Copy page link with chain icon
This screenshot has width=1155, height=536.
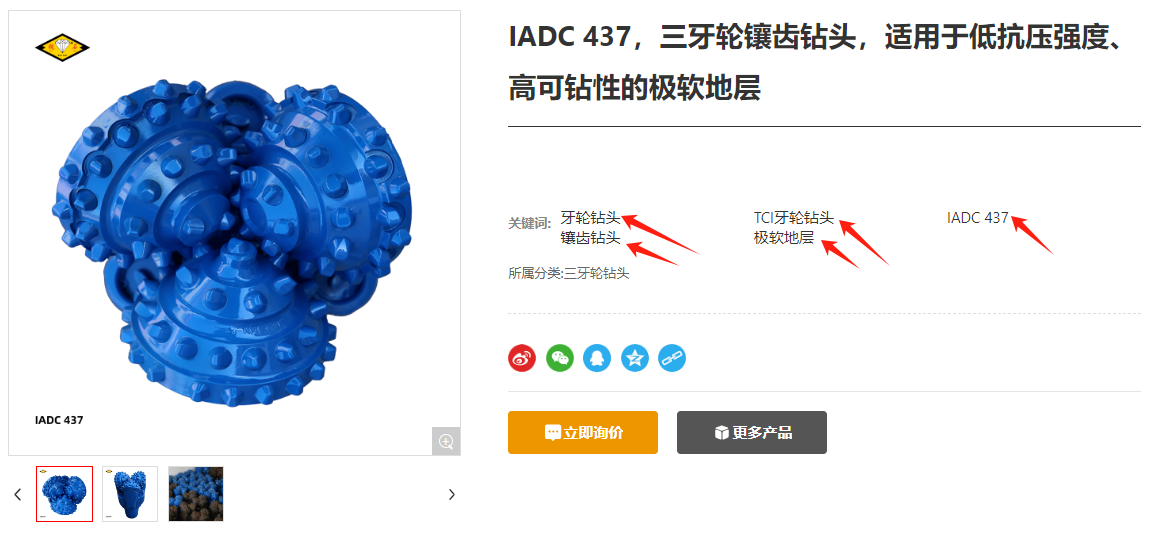pos(672,358)
